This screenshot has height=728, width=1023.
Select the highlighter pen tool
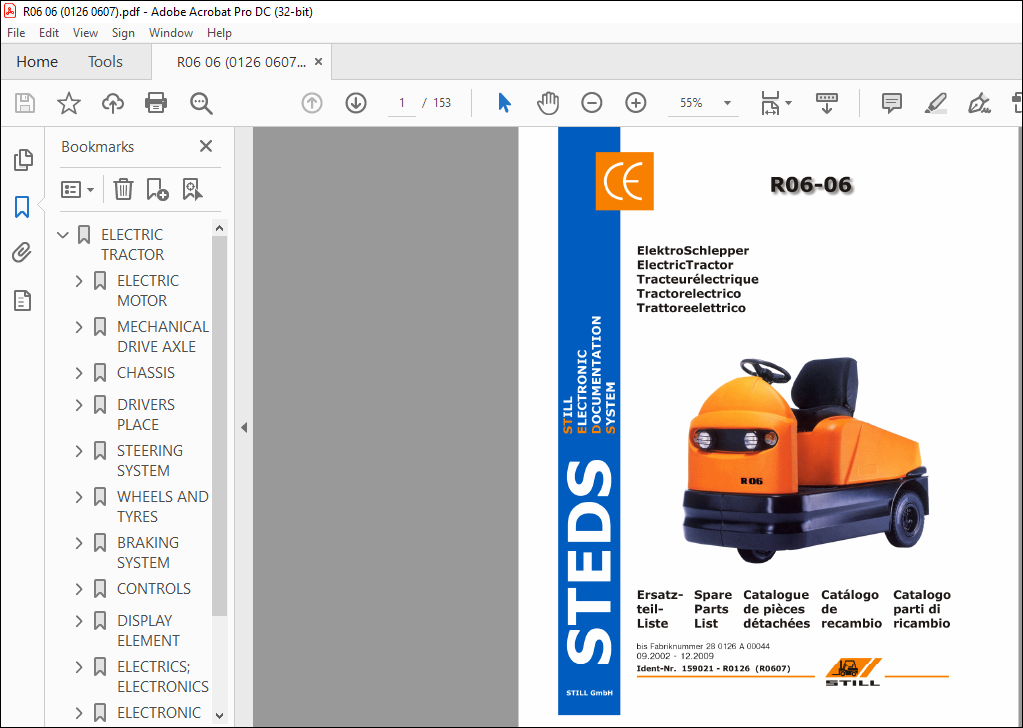936,103
